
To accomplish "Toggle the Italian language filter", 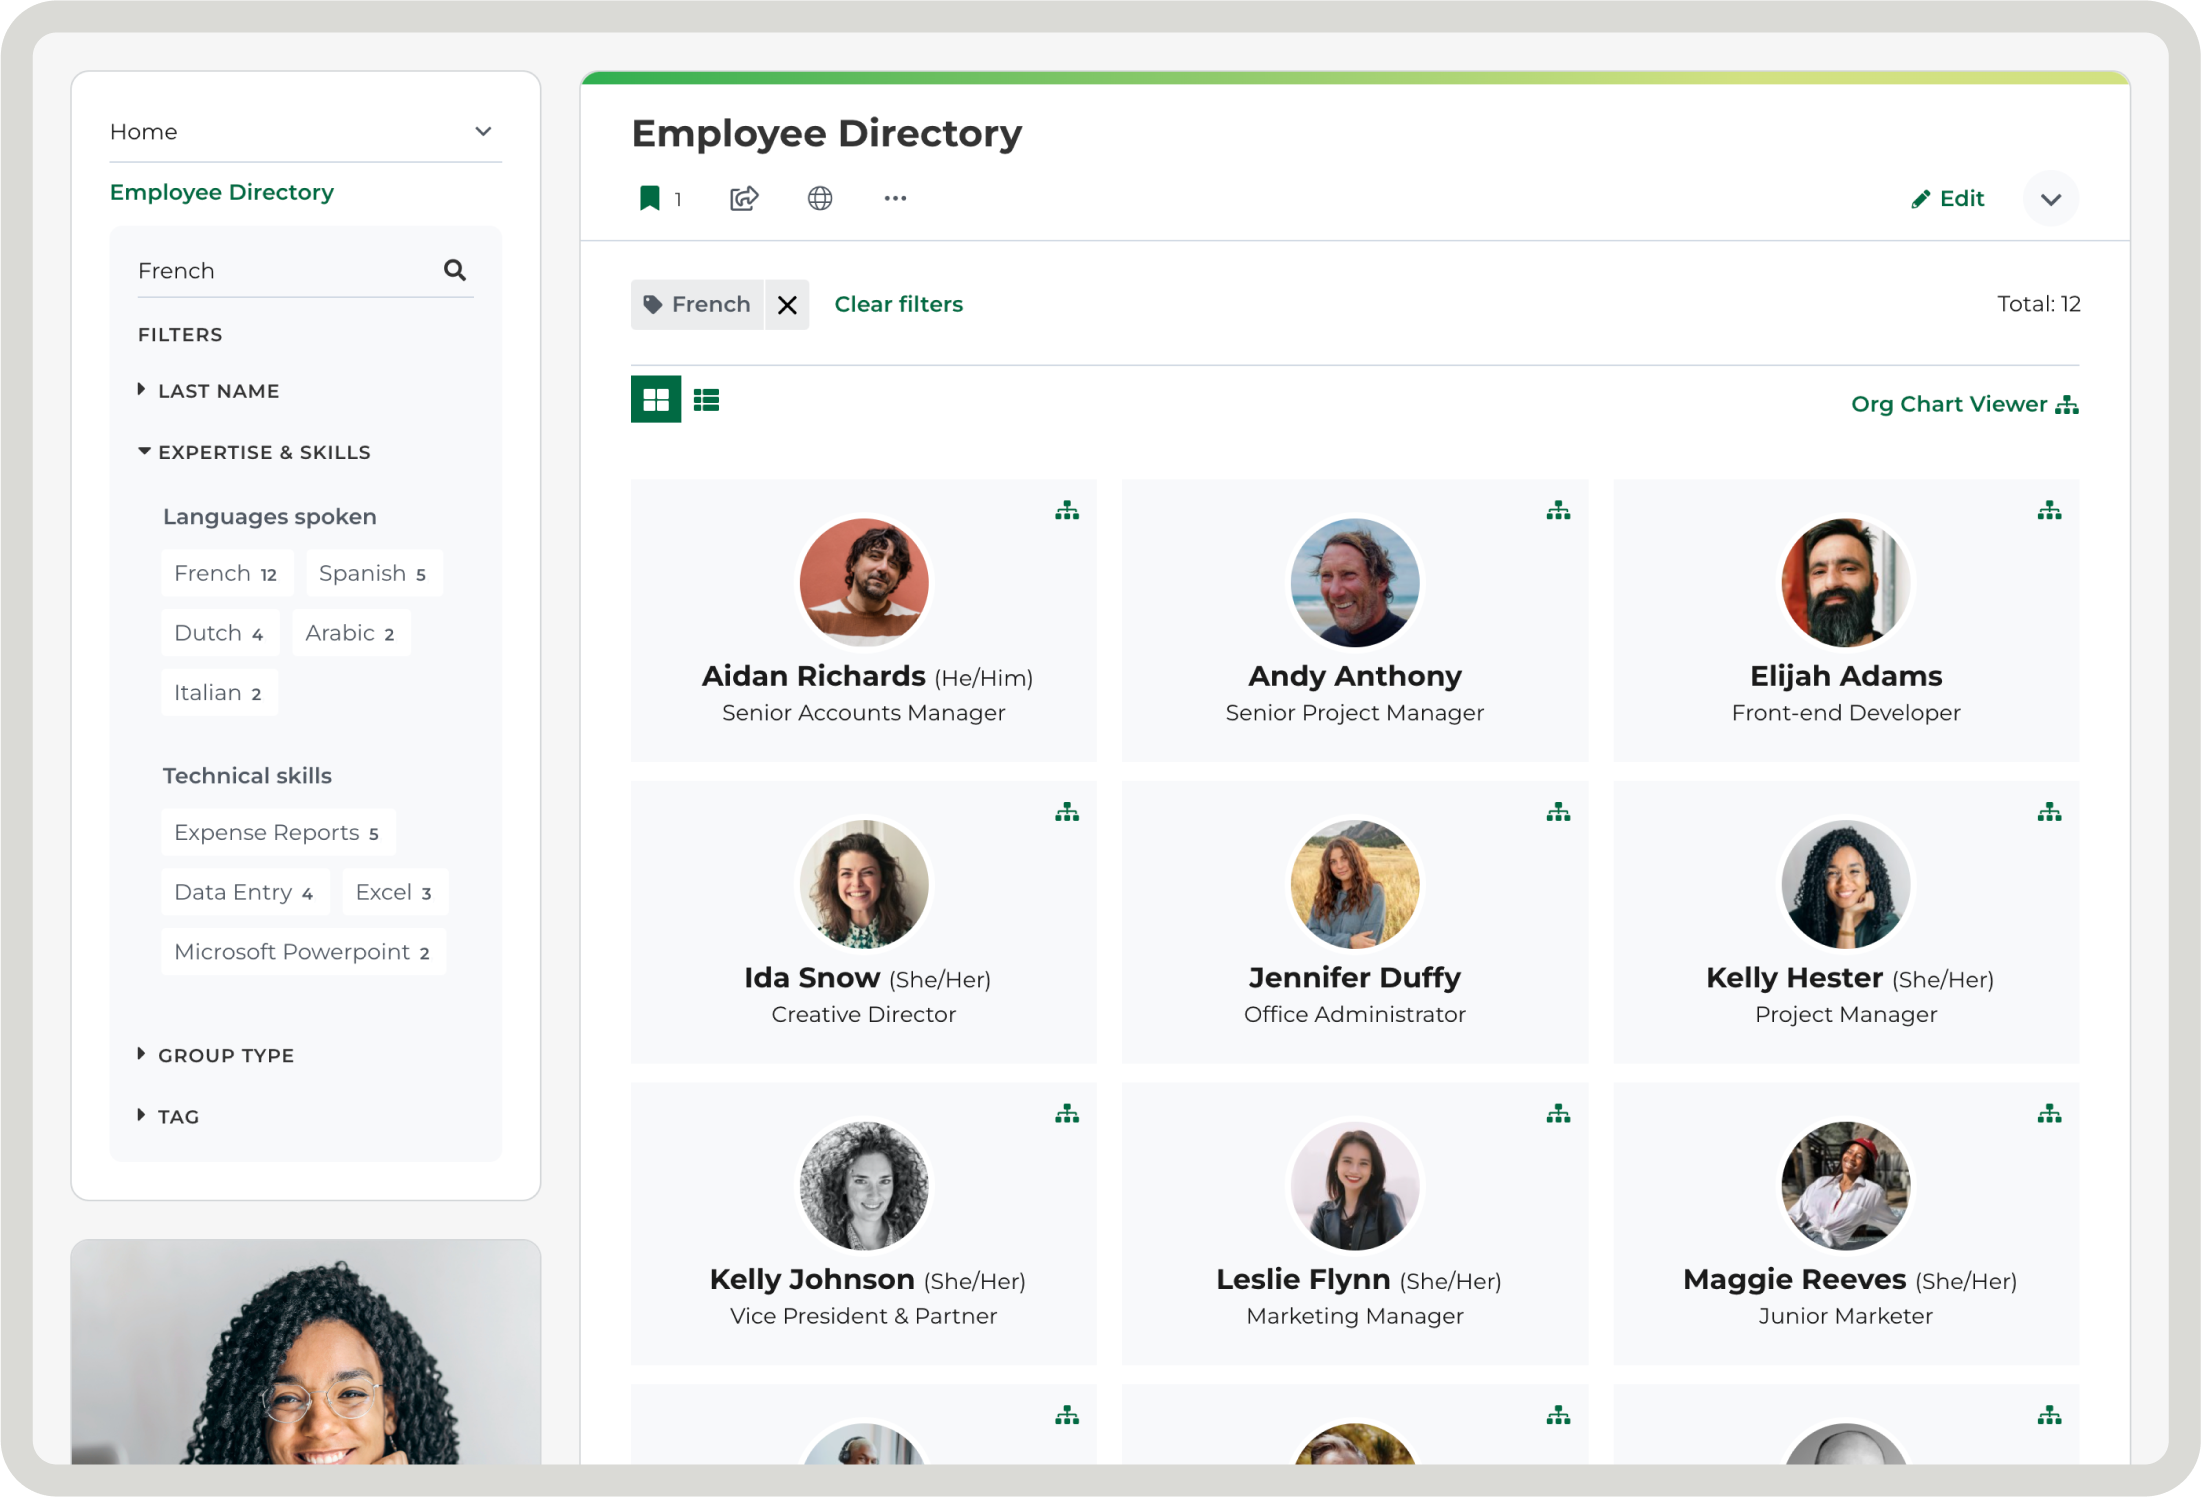I will pos(218,693).
